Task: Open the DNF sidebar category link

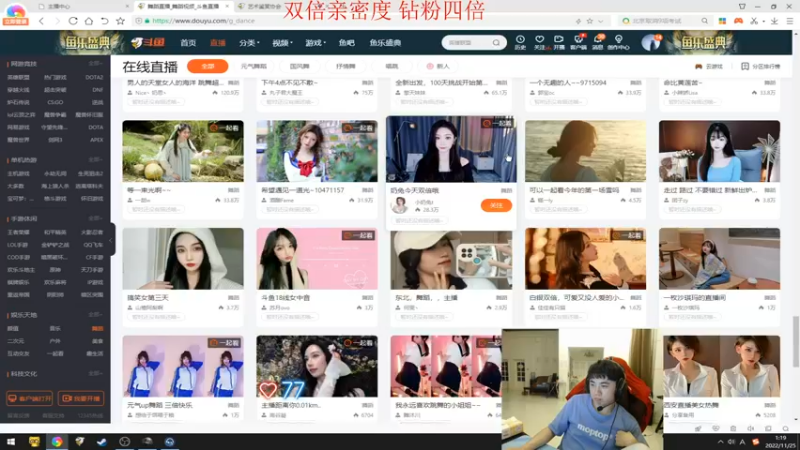Action: pyautogui.click(x=97, y=90)
